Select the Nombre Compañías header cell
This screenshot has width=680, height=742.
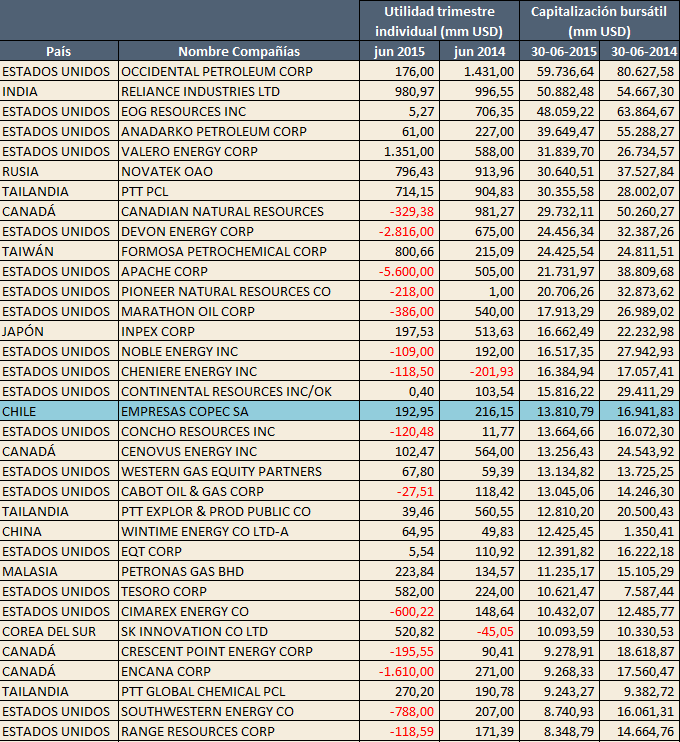239,51
